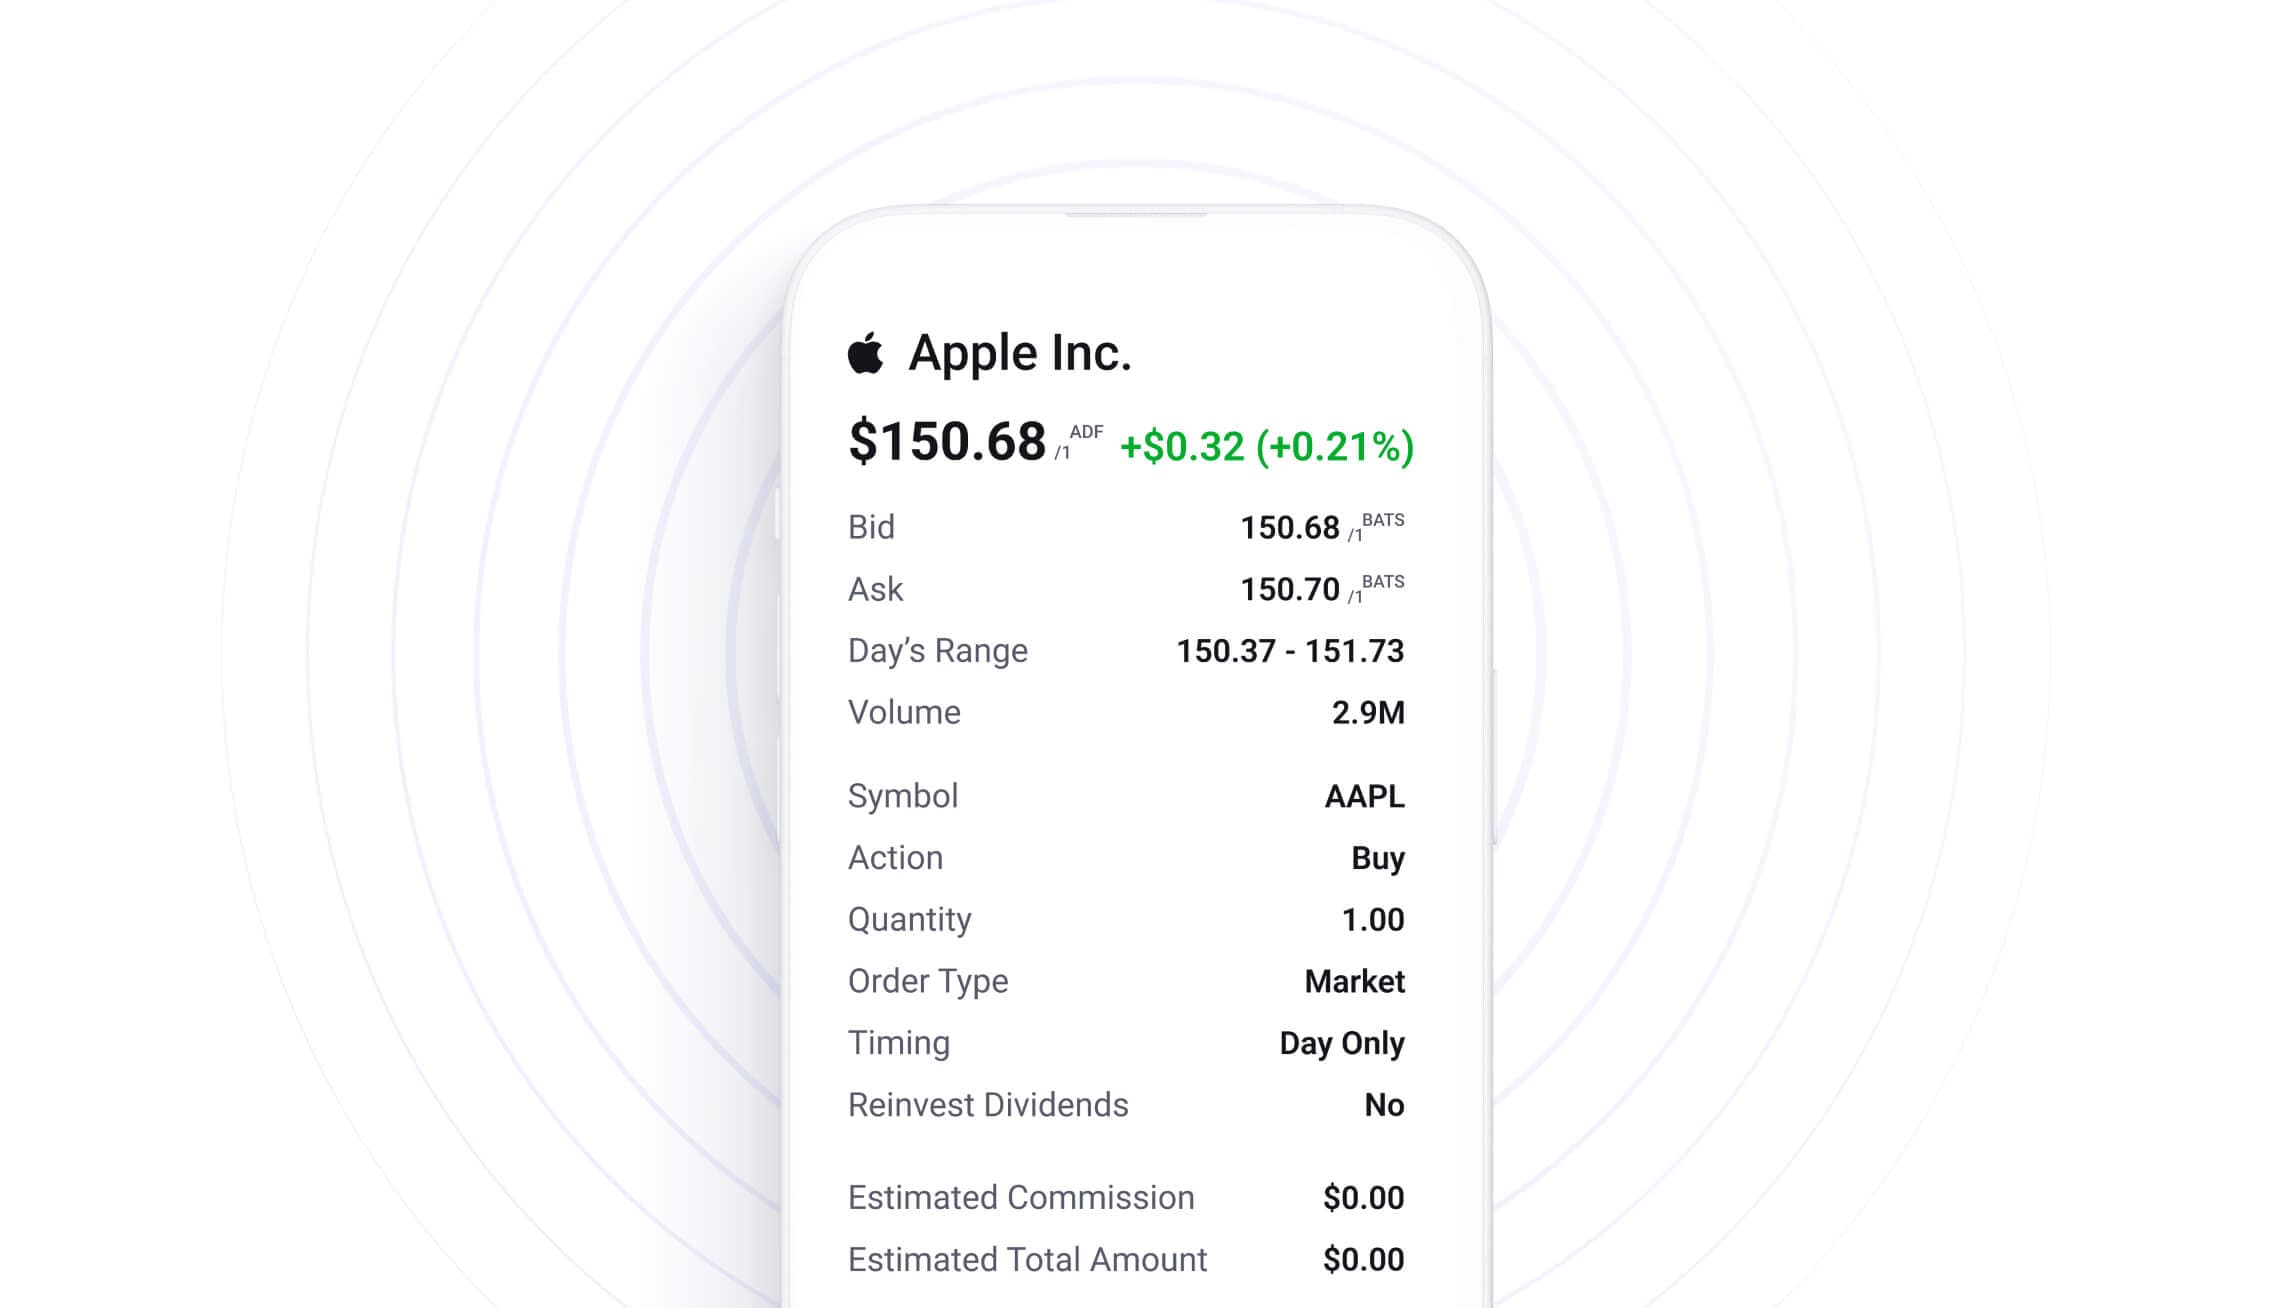Open the Day Only timing selector
The height and width of the screenshot is (1308, 2272).
1341,1043
